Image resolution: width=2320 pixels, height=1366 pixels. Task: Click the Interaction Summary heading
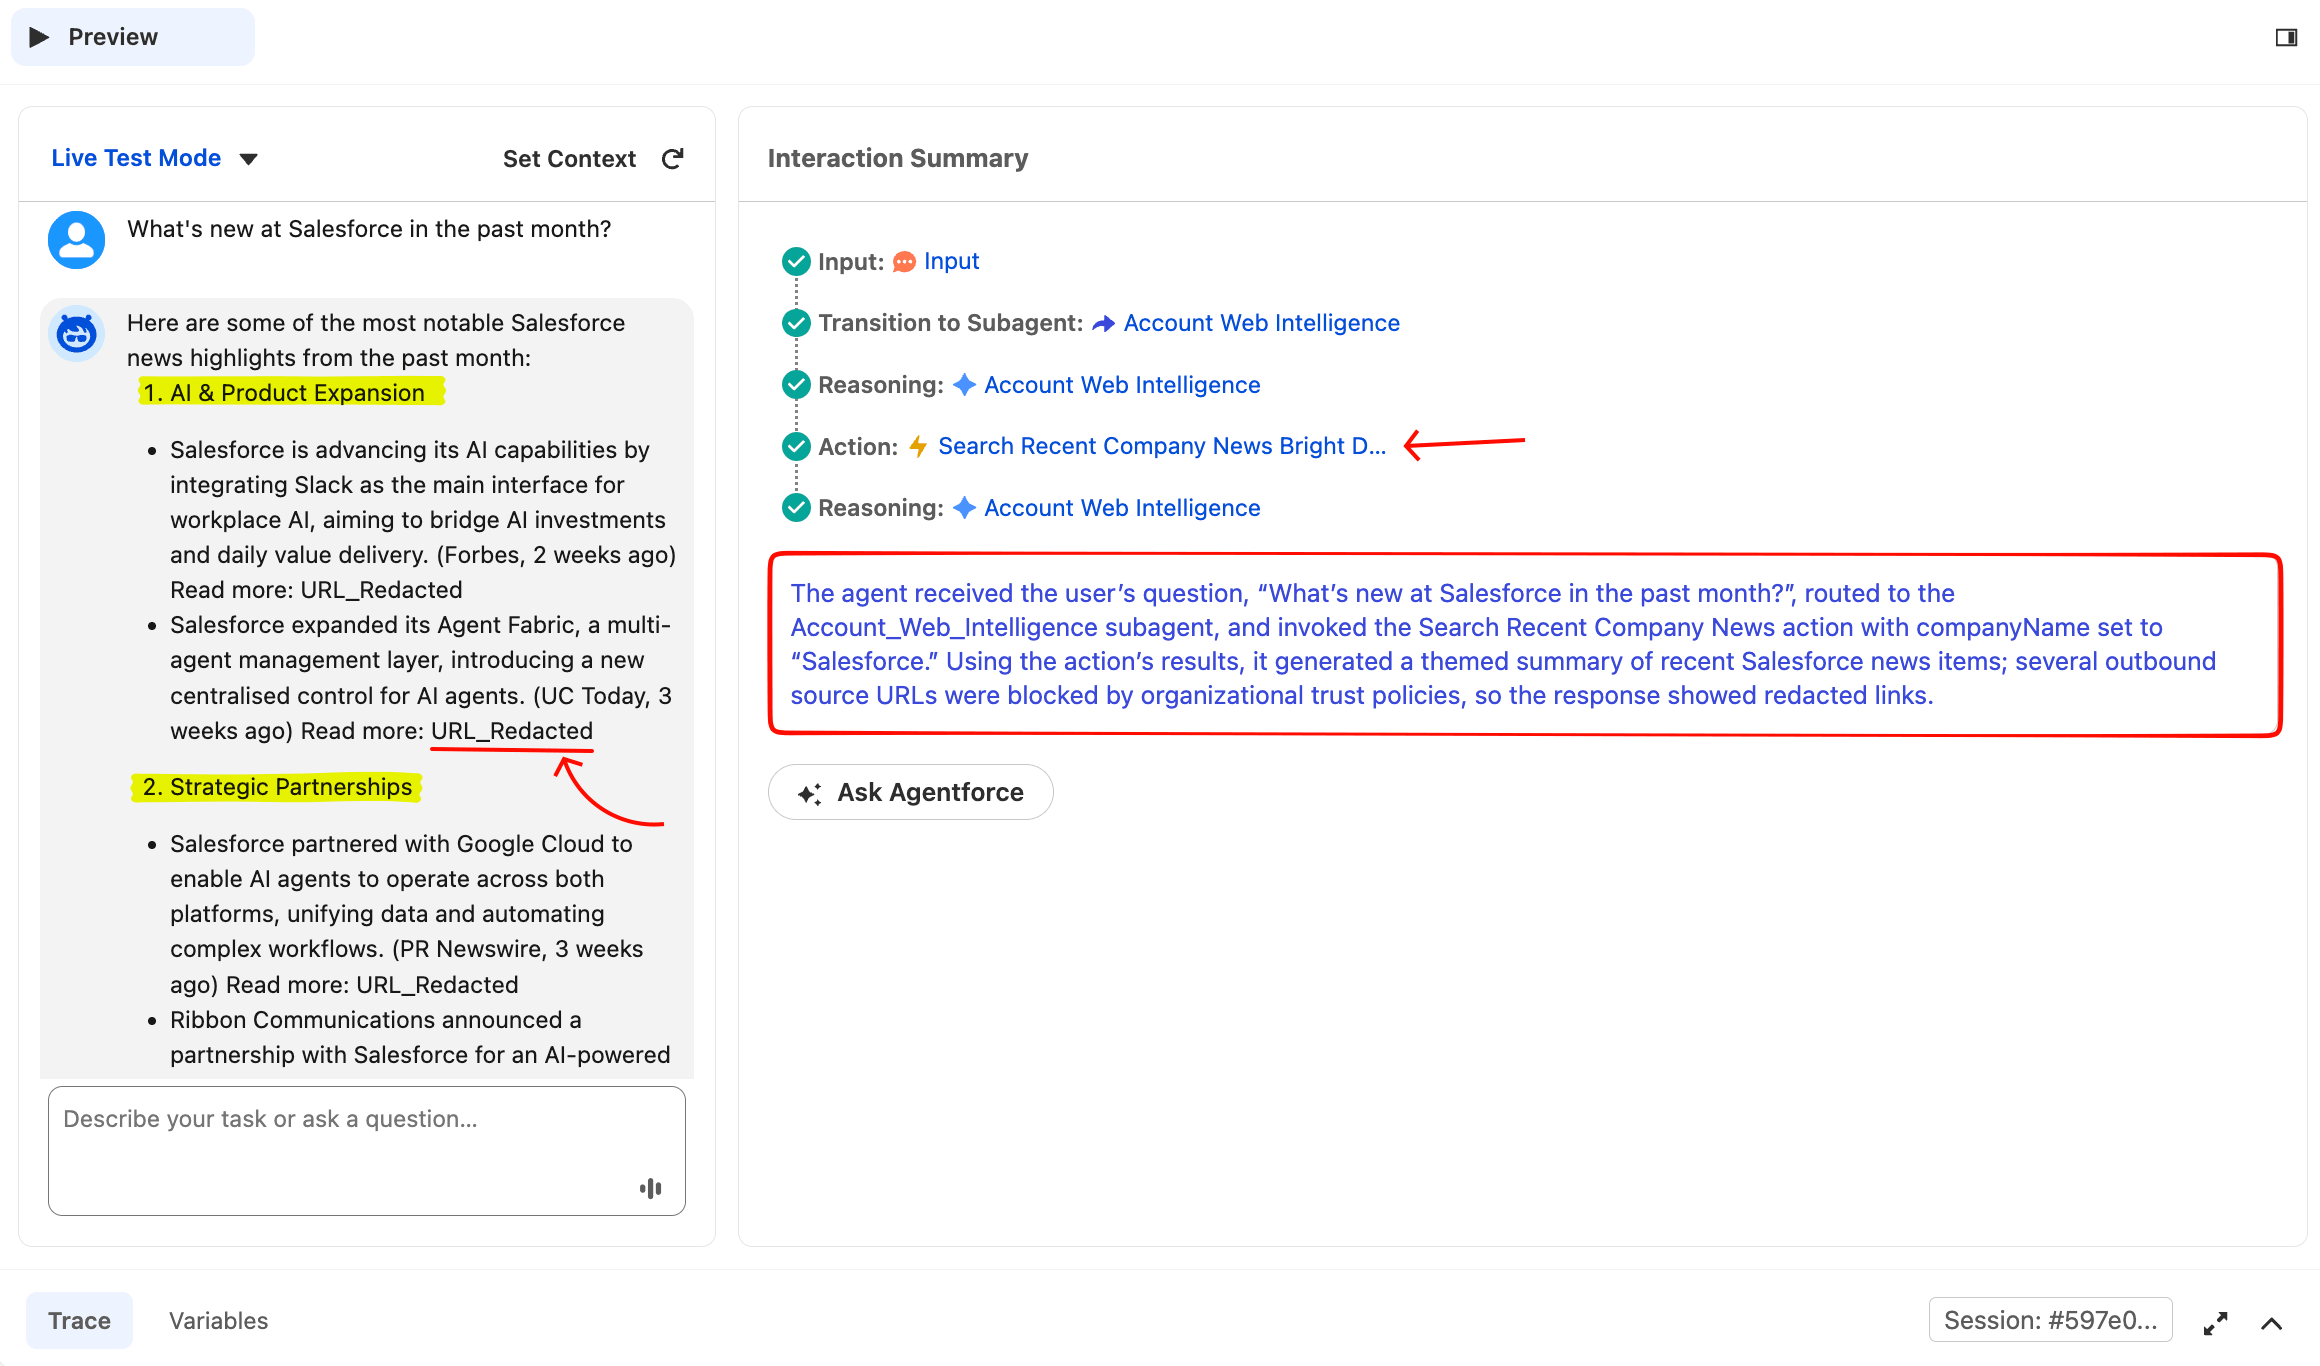click(x=897, y=158)
